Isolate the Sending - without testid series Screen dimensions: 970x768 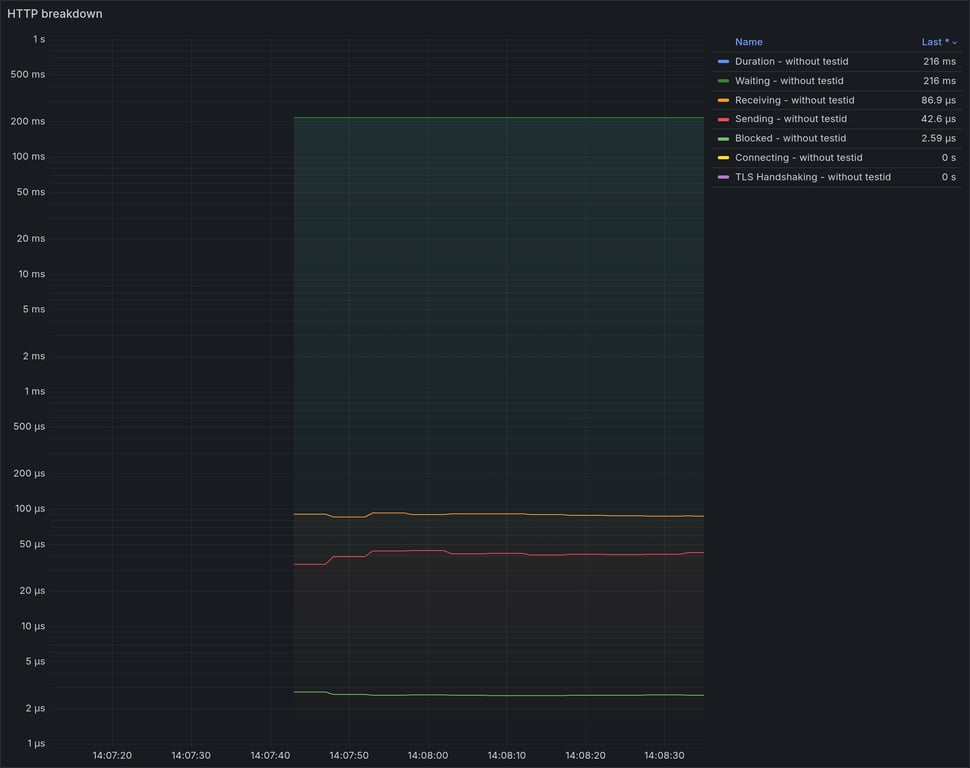click(x=791, y=119)
